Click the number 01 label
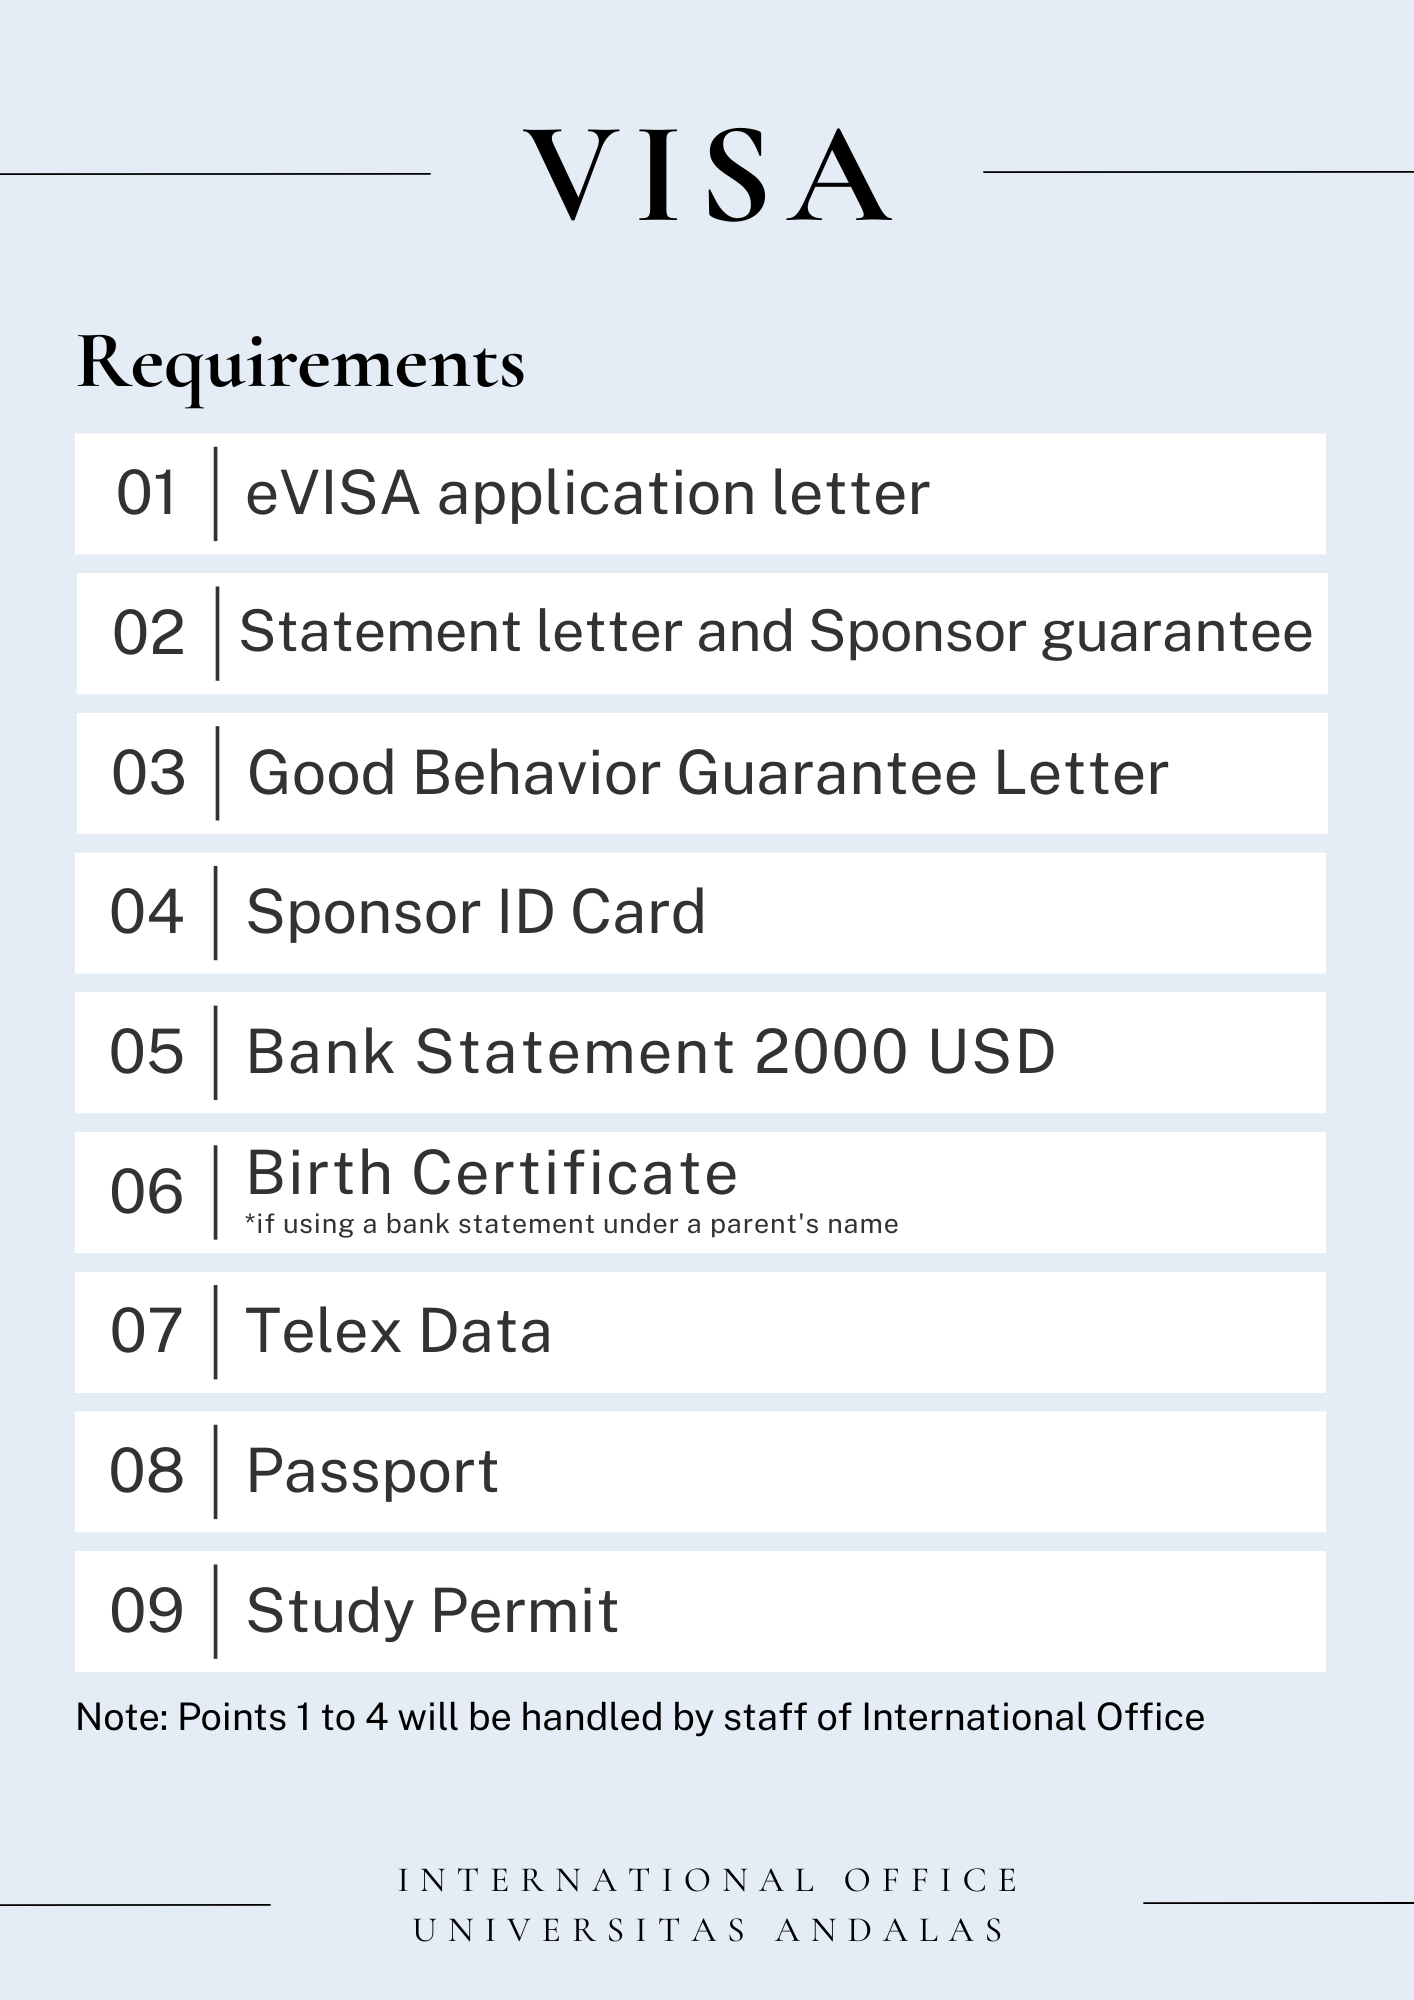This screenshot has width=1414, height=2000. pyautogui.click(x=147, y=493)
